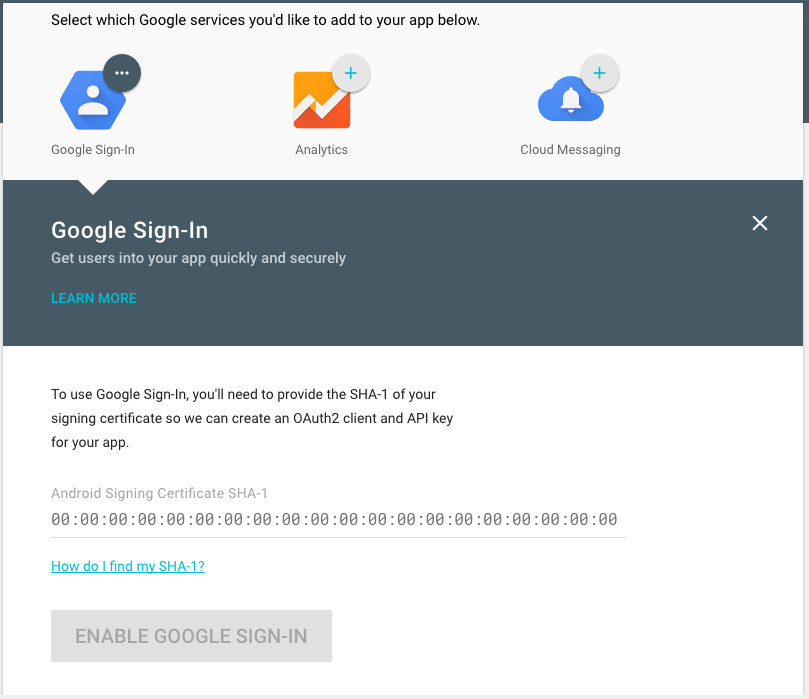Click the panel pointer arrow below Google Sign-In
The width and height of the screenshot is (809, 699).
tap(92, 186)
